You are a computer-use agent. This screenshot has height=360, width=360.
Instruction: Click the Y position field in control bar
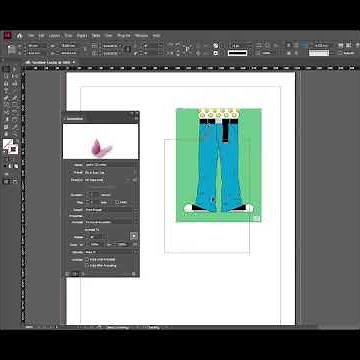[37, 53]
